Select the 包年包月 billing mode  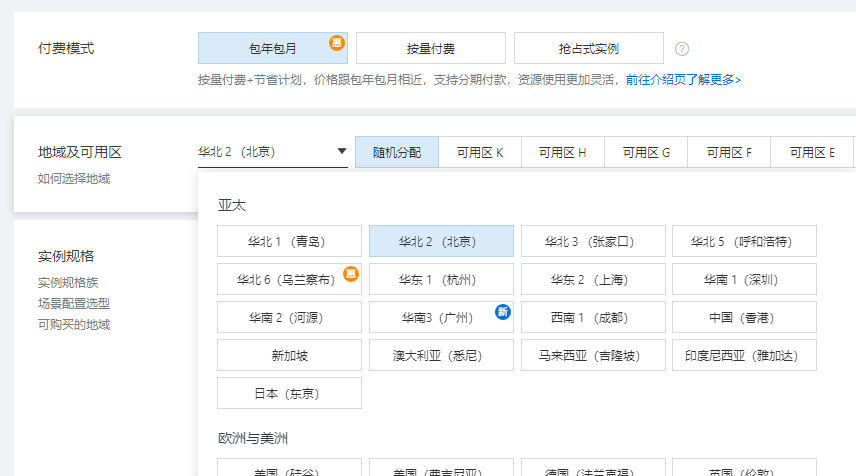pos(273,48)
